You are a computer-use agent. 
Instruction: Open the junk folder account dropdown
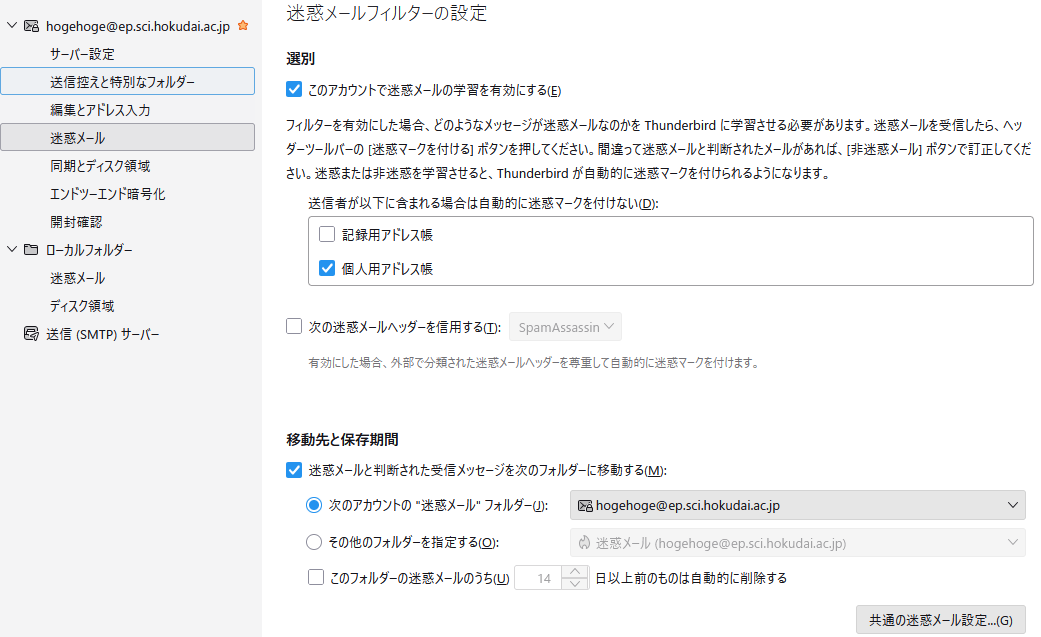(x=797, y=505)
